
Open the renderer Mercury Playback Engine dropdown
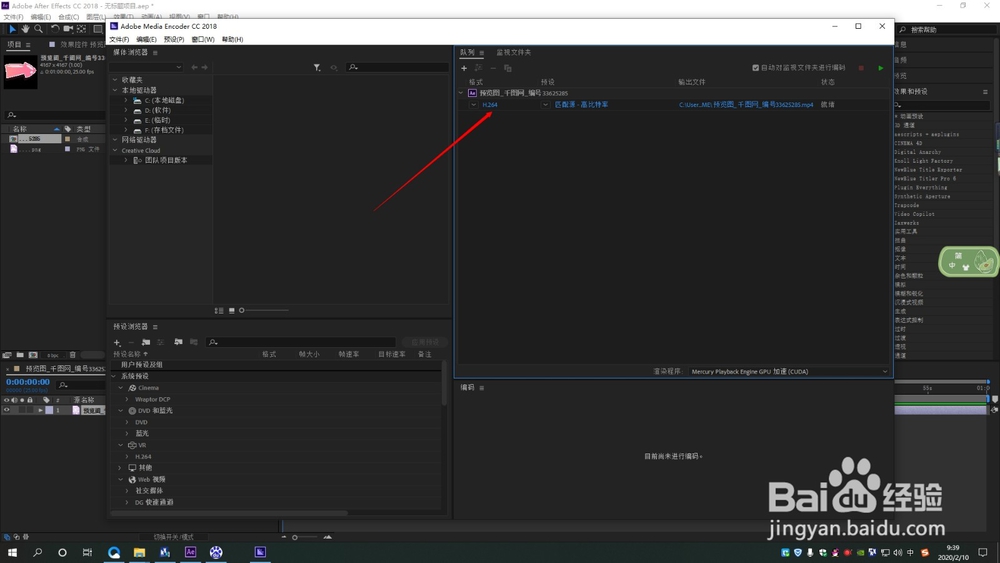(x=790, y=371)
